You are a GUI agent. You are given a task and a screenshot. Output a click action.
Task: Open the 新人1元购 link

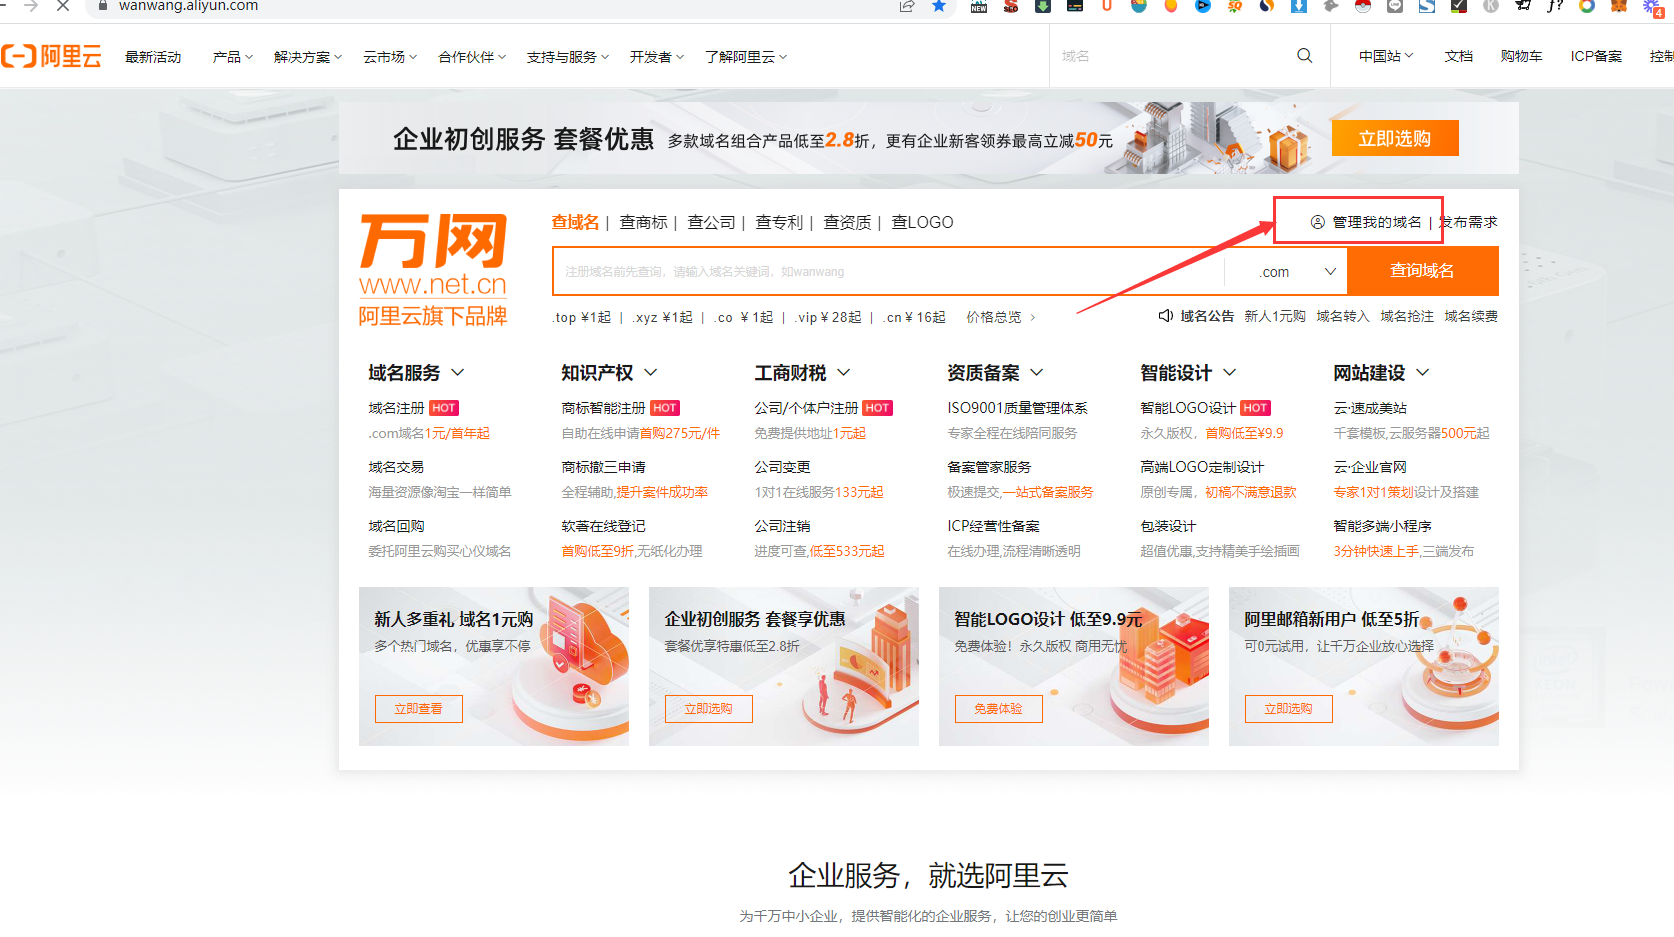pos(1275,316)
